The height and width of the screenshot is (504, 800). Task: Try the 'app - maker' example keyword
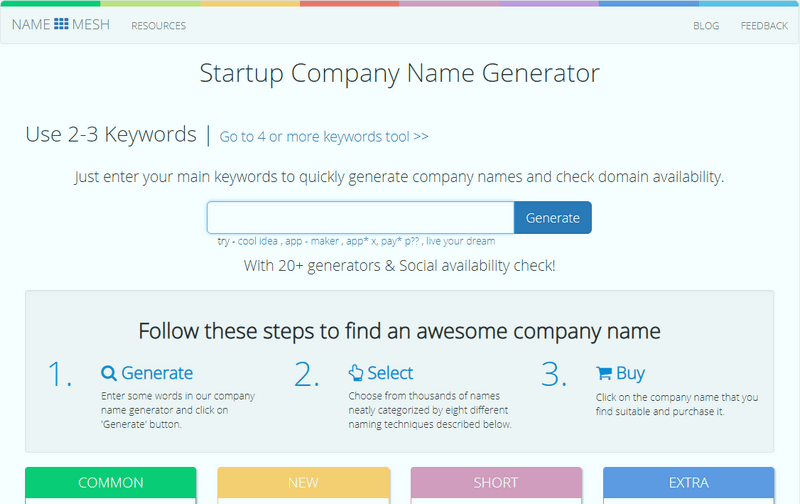pos(311,241)
